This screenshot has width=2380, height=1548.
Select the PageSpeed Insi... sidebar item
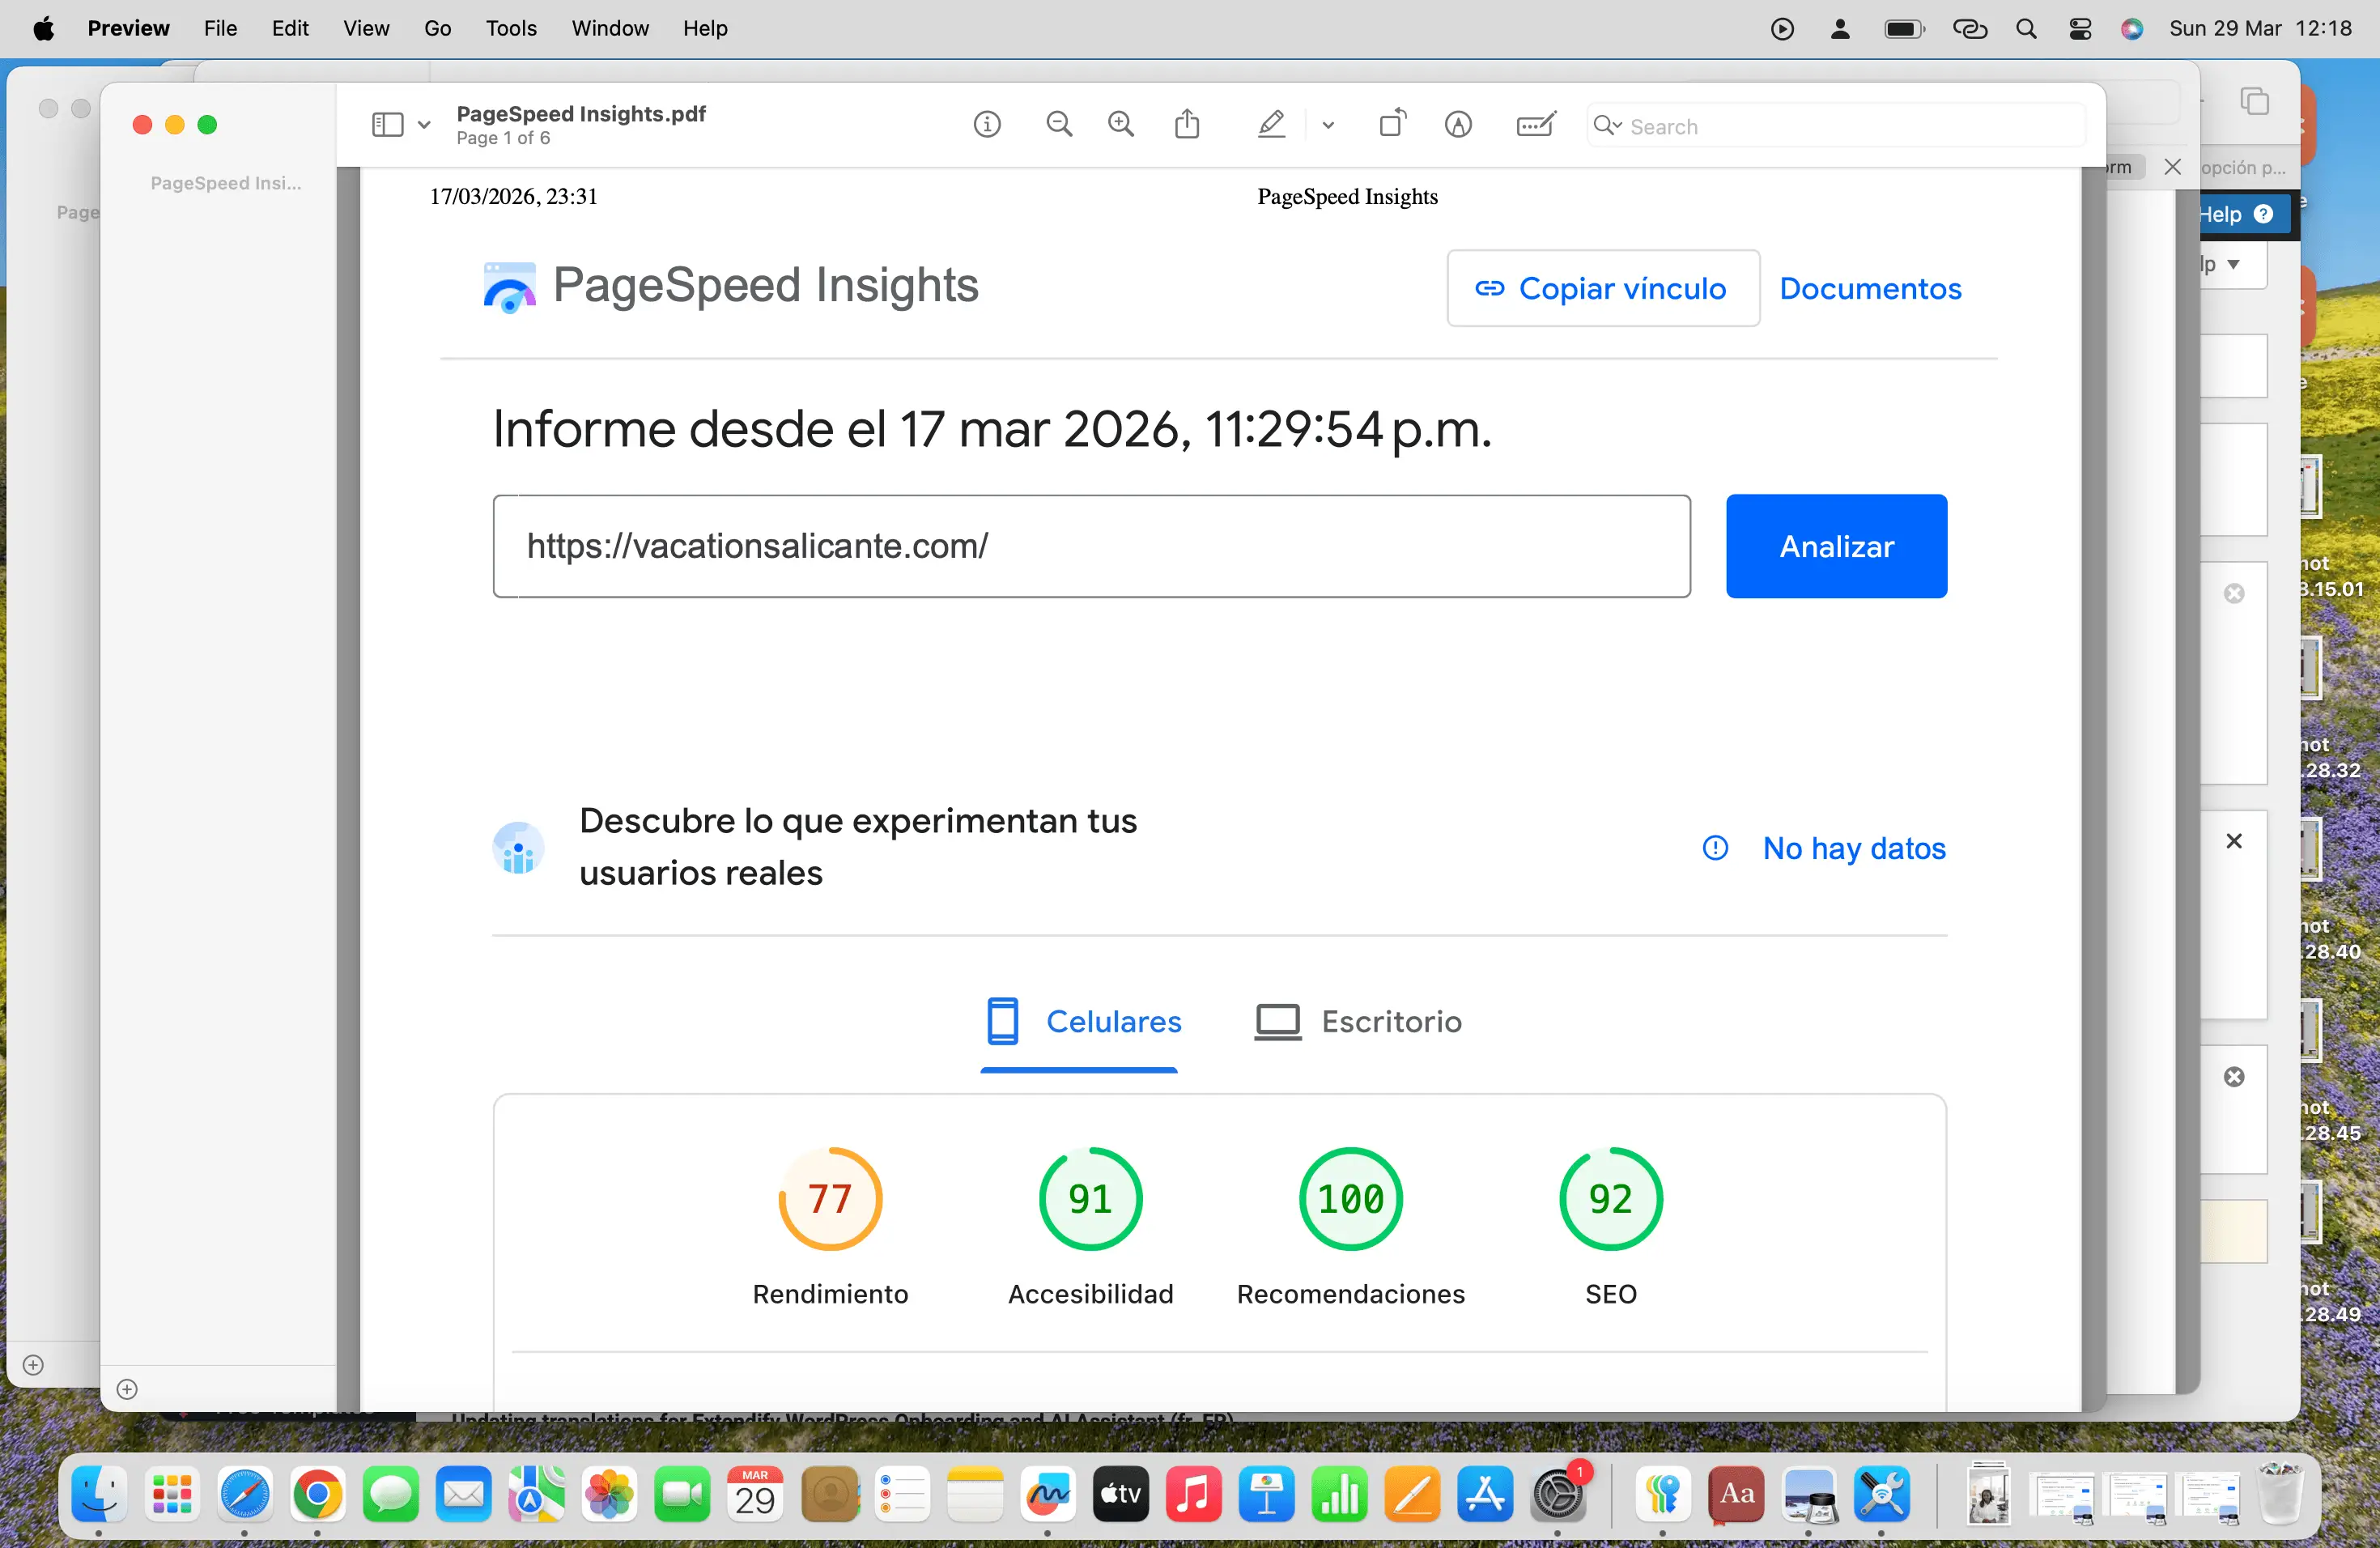coord(225,183)
